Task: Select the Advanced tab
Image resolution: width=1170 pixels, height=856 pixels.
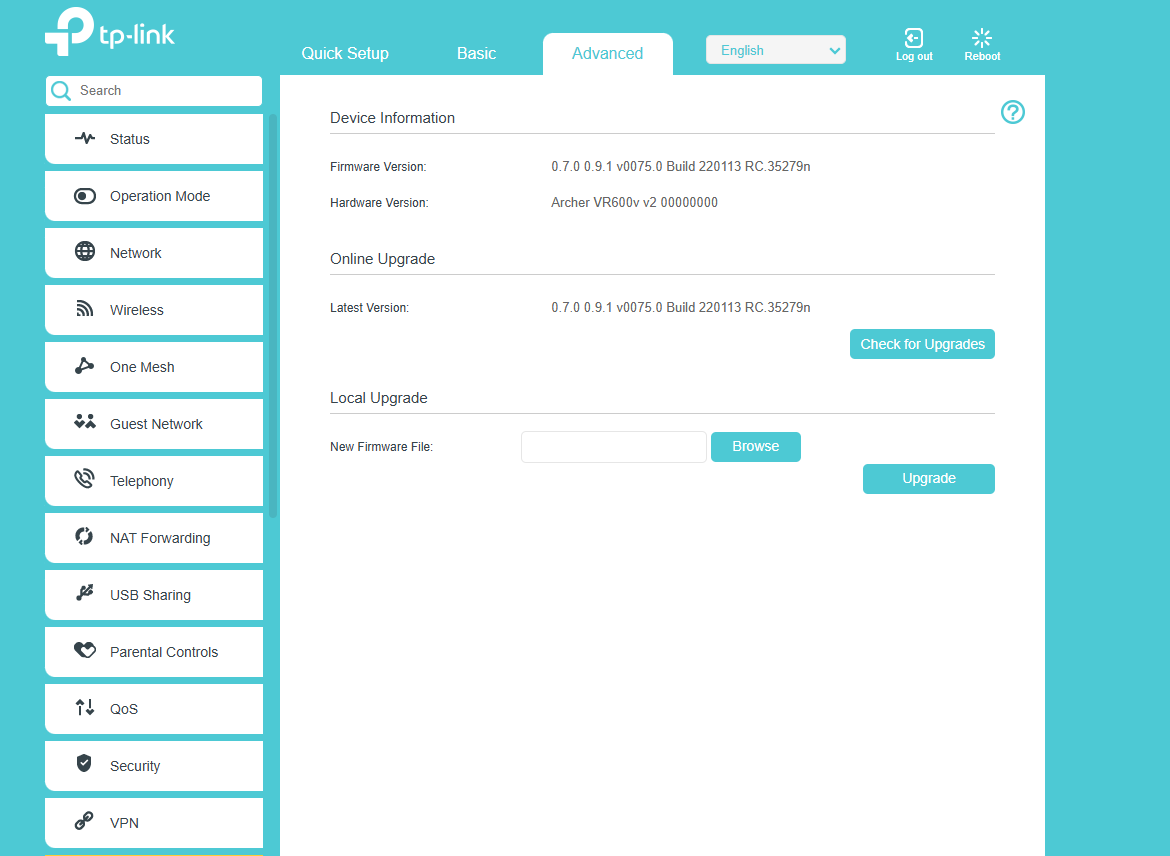Action: coord(607,54)
